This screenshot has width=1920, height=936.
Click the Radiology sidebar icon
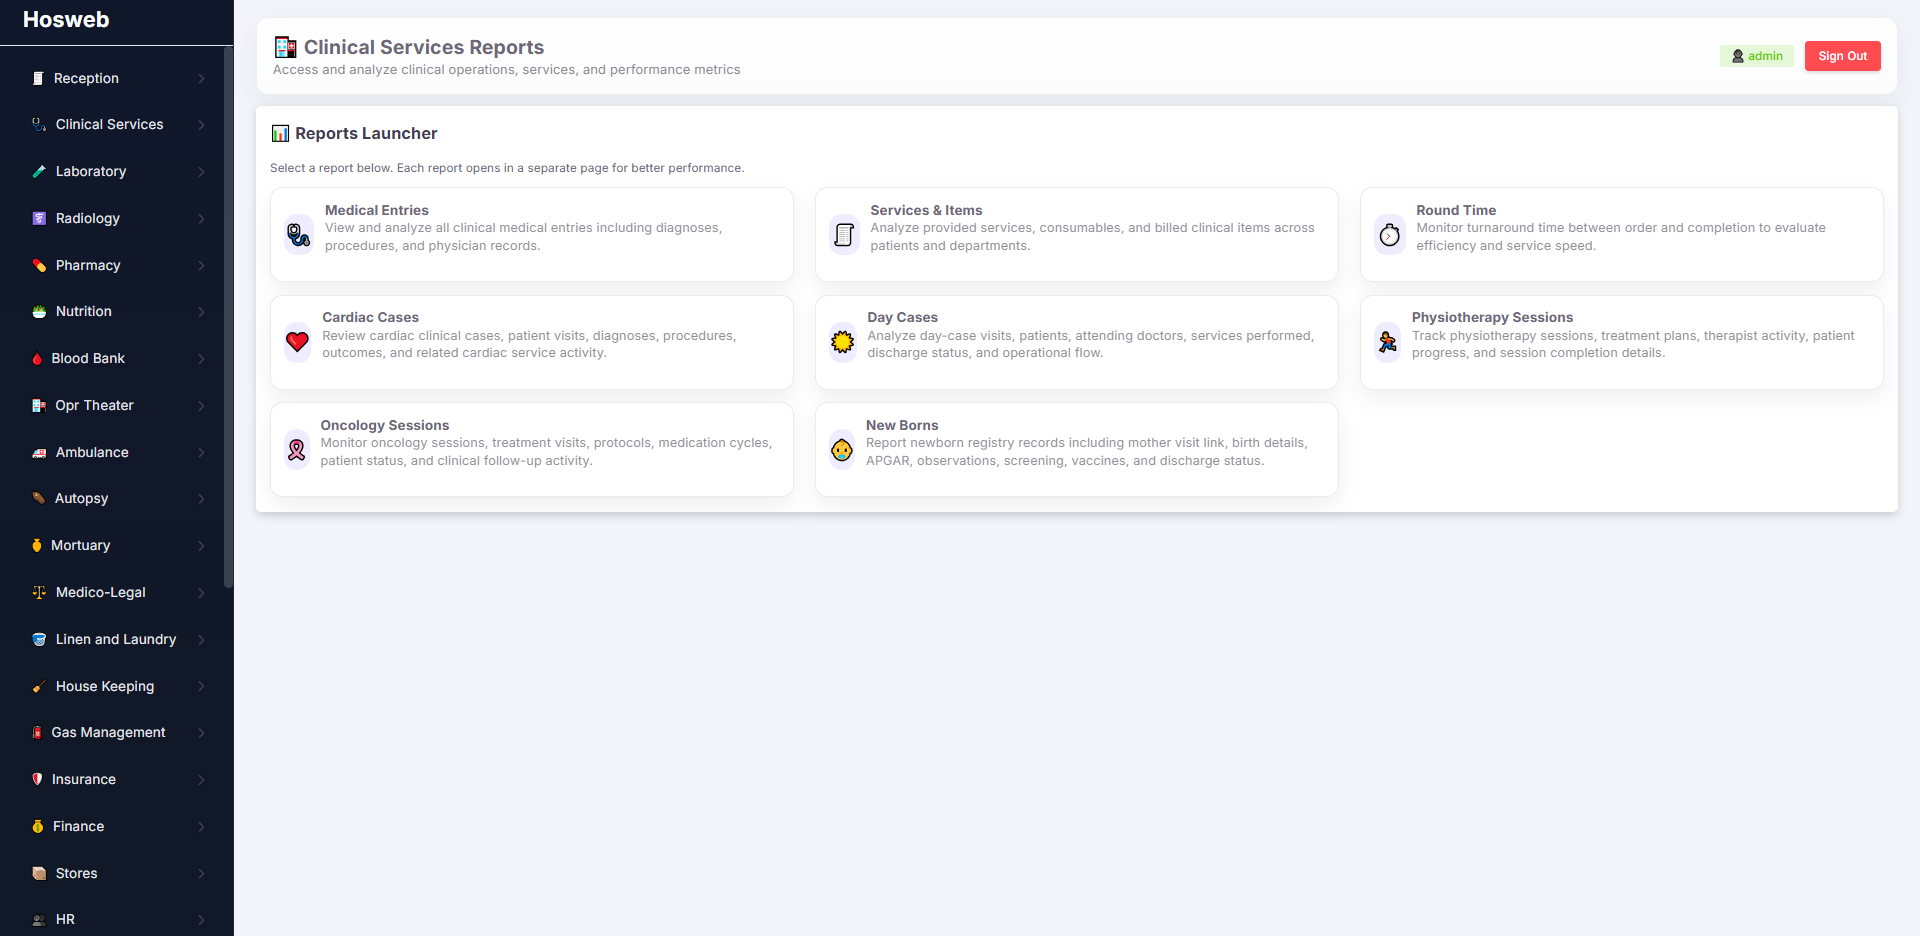[x=39, y=219]
